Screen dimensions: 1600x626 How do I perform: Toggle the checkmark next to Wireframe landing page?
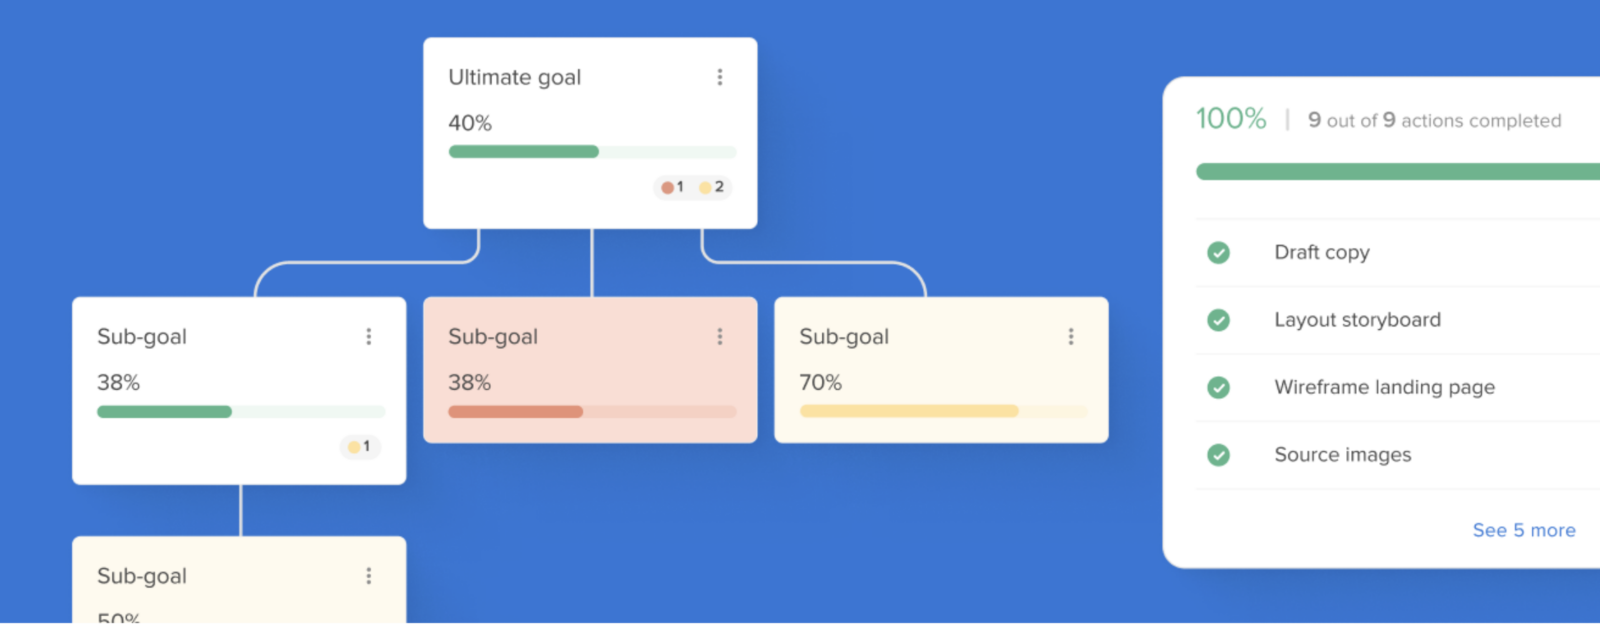(1218, 387)
